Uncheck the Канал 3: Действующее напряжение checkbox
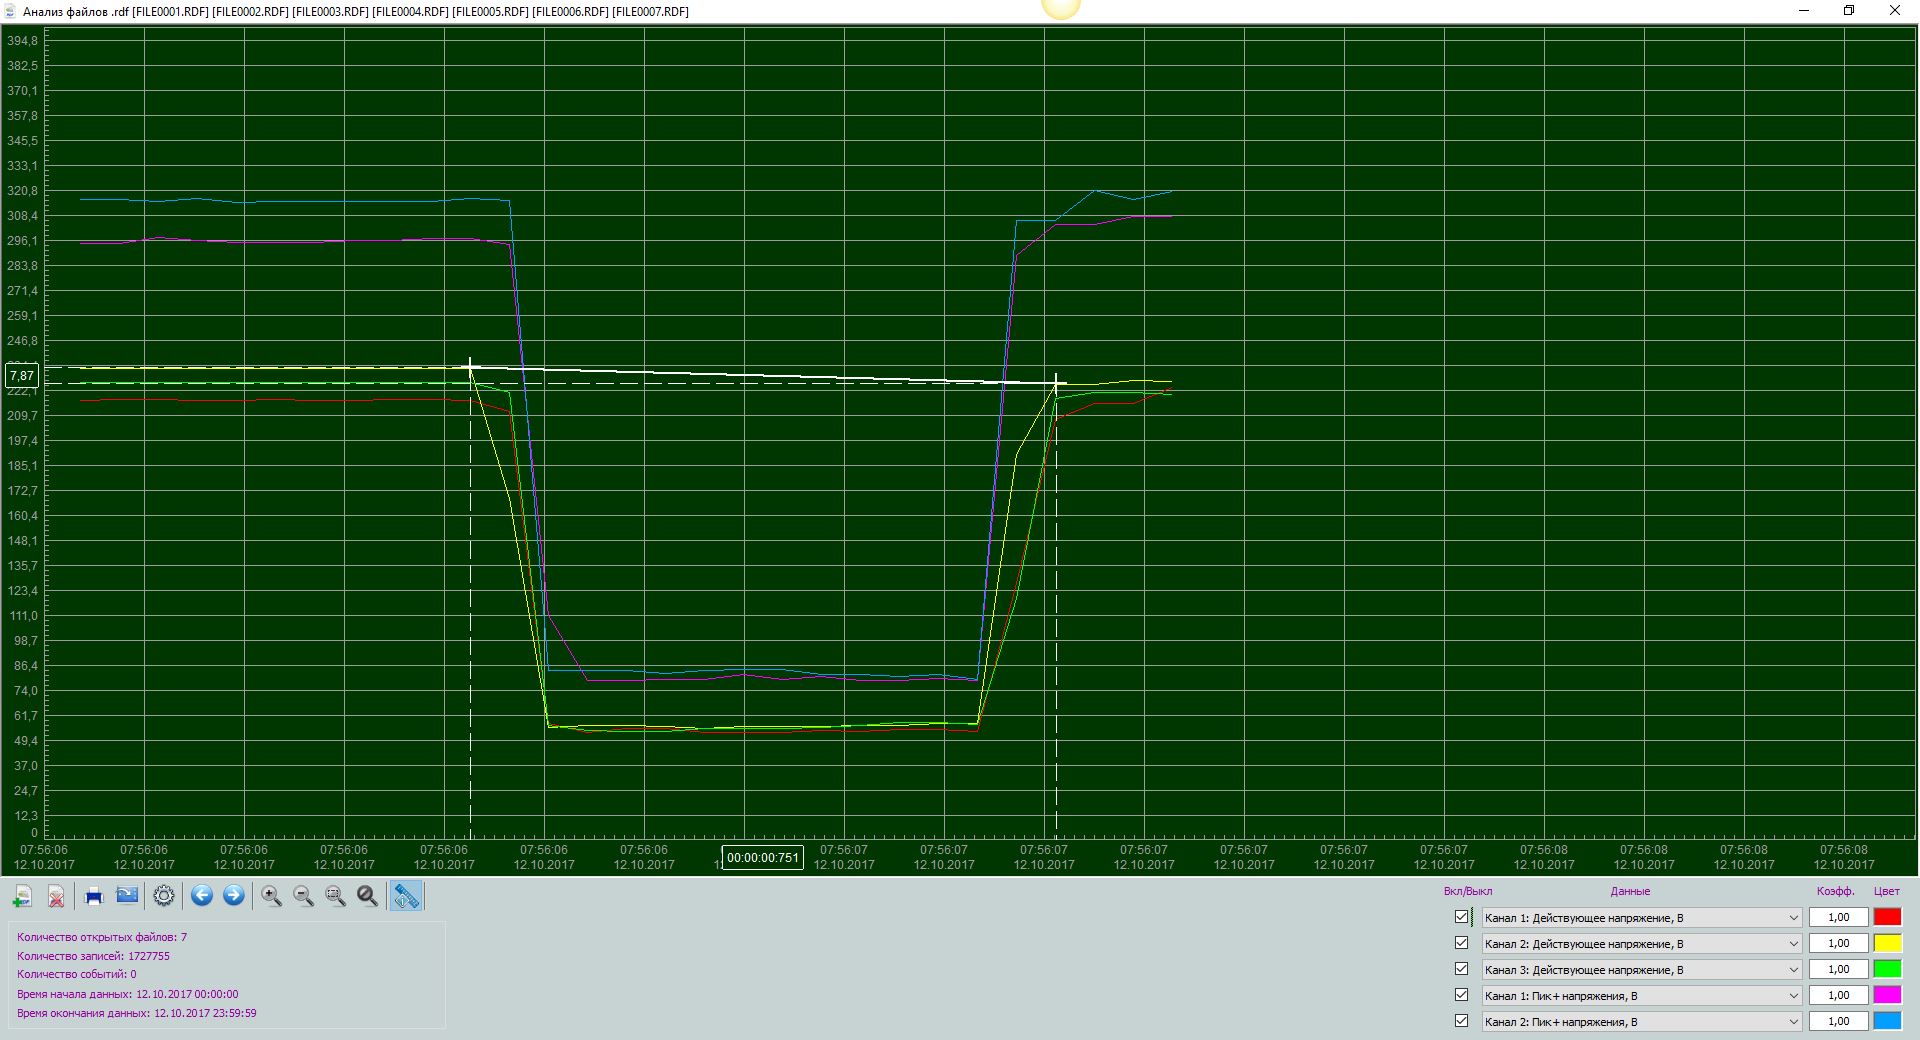1920x1040 pixels. 1462,969
